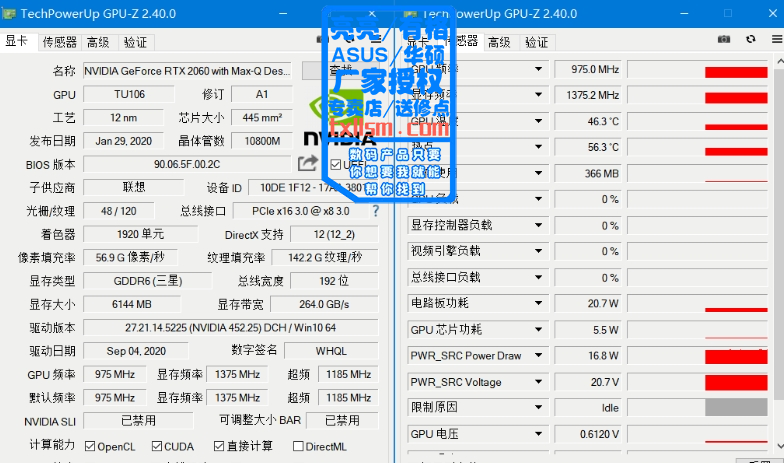The height and width of the screenshot is (463, 784).
Task: Click the bus interface question mark icon
Action: point(376,211)
